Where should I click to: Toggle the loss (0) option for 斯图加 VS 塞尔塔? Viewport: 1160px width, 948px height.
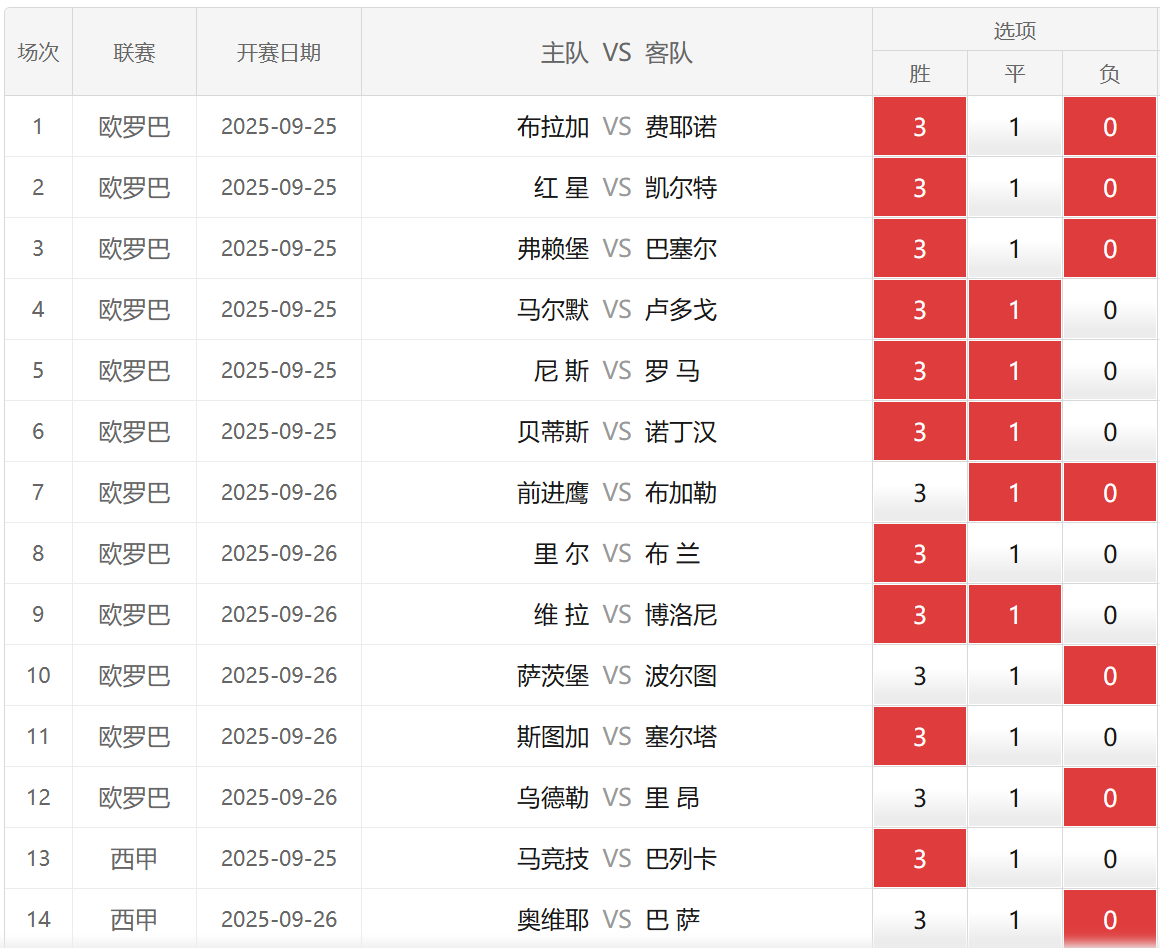(x=1109, y=737)
